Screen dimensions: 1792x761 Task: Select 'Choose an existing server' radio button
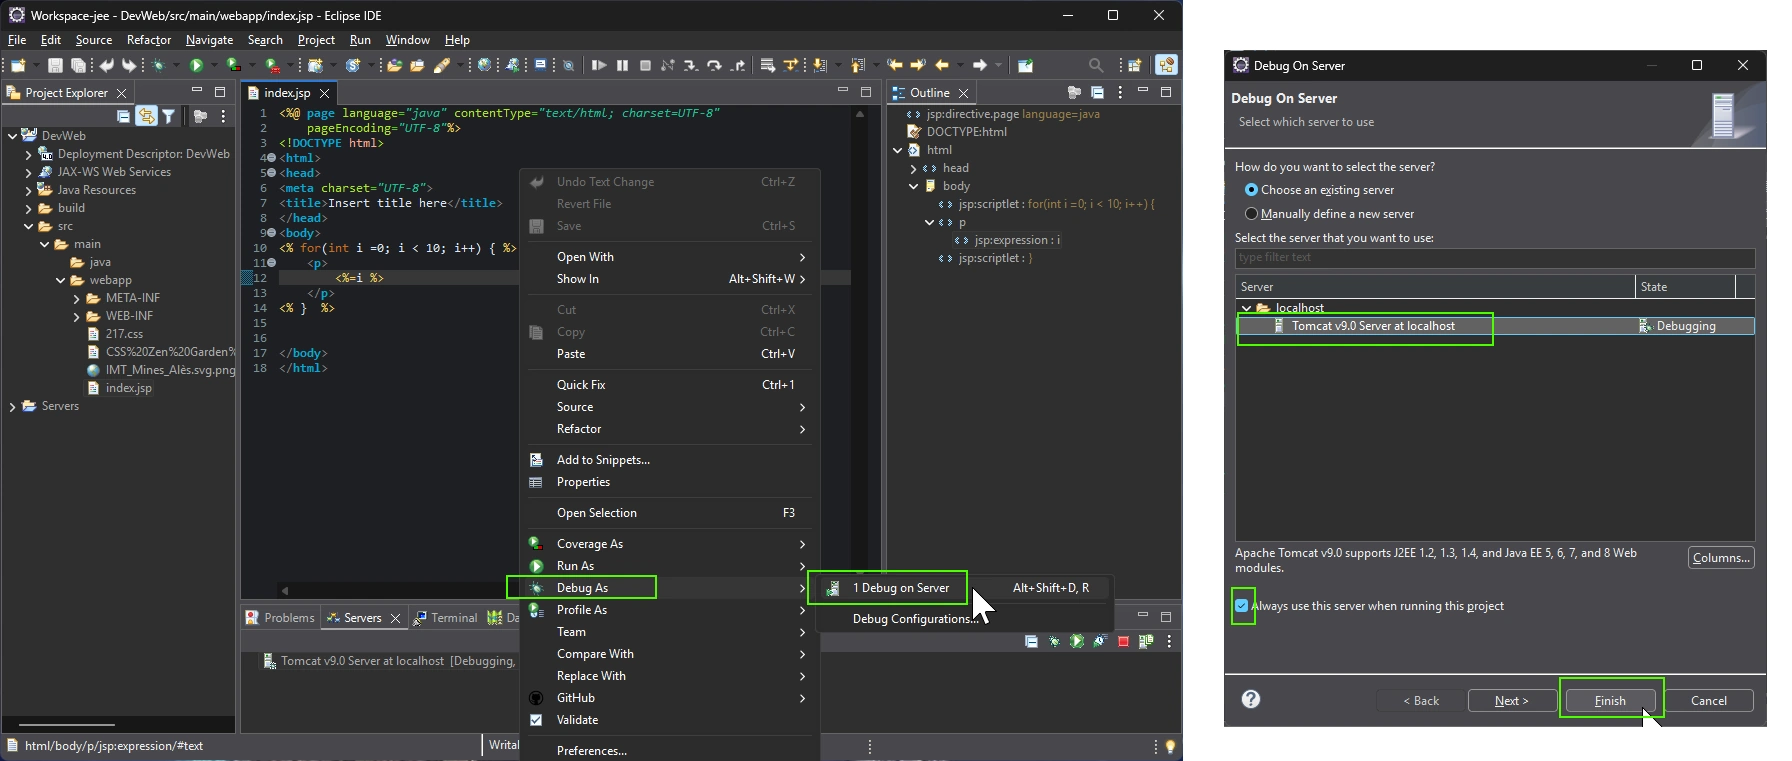pyautogui.click(x=1251, y=190)
